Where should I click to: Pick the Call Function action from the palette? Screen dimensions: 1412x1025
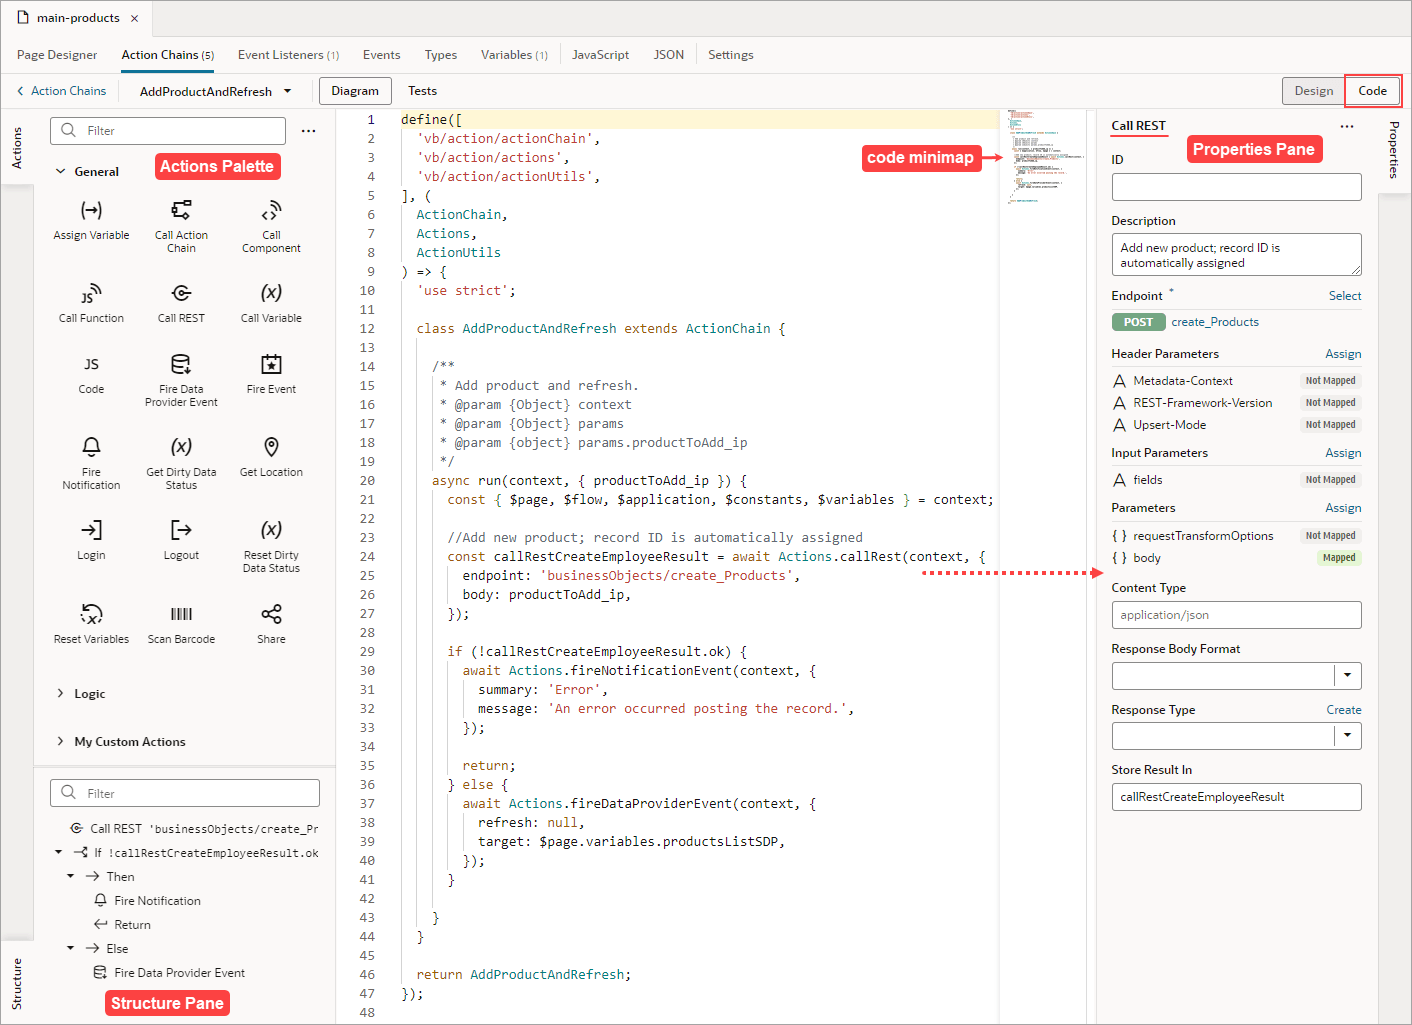tap(91, 293)
